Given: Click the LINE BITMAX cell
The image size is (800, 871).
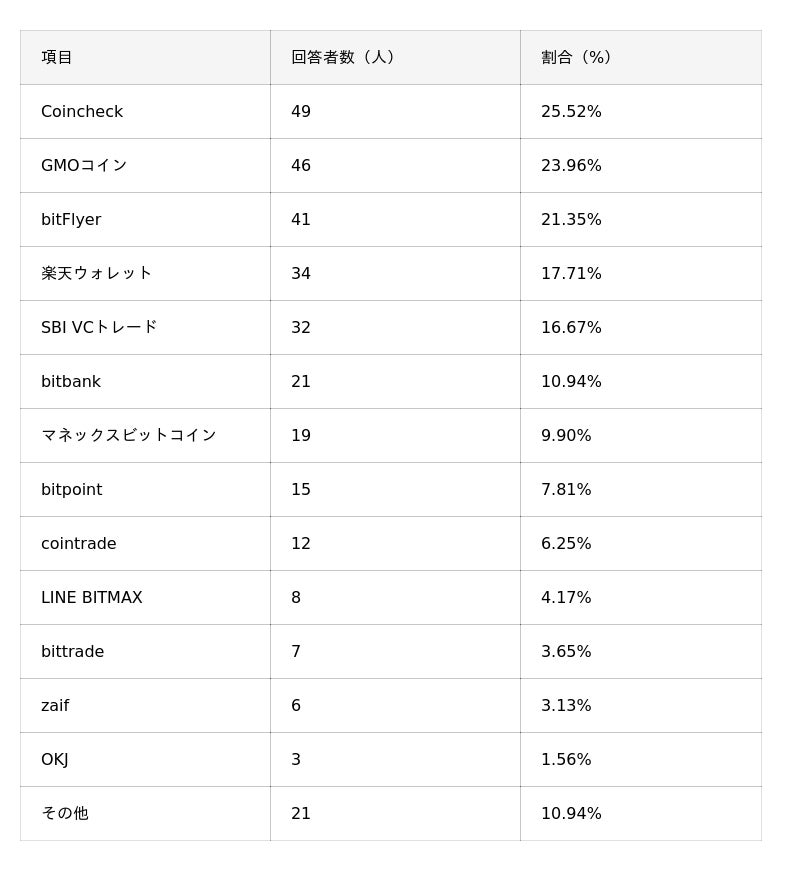Looking at the screenshot, I should (92, 597).
